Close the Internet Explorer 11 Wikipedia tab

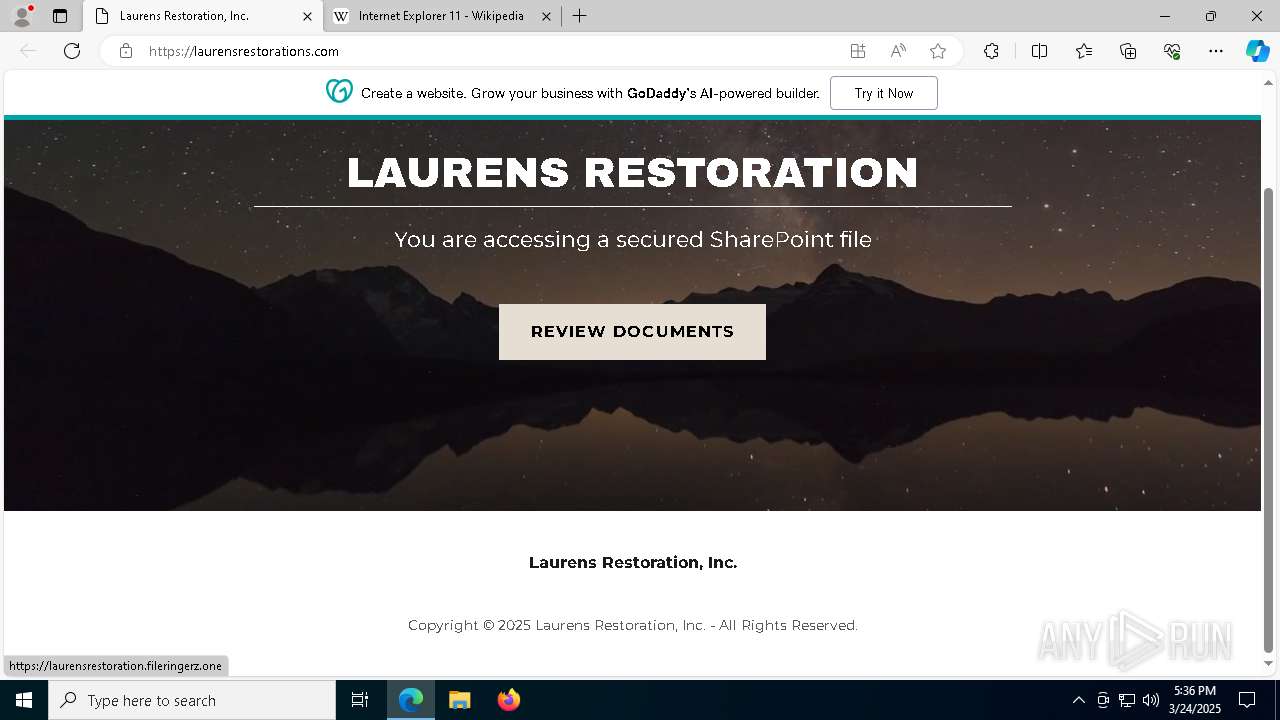coord(546,16)
